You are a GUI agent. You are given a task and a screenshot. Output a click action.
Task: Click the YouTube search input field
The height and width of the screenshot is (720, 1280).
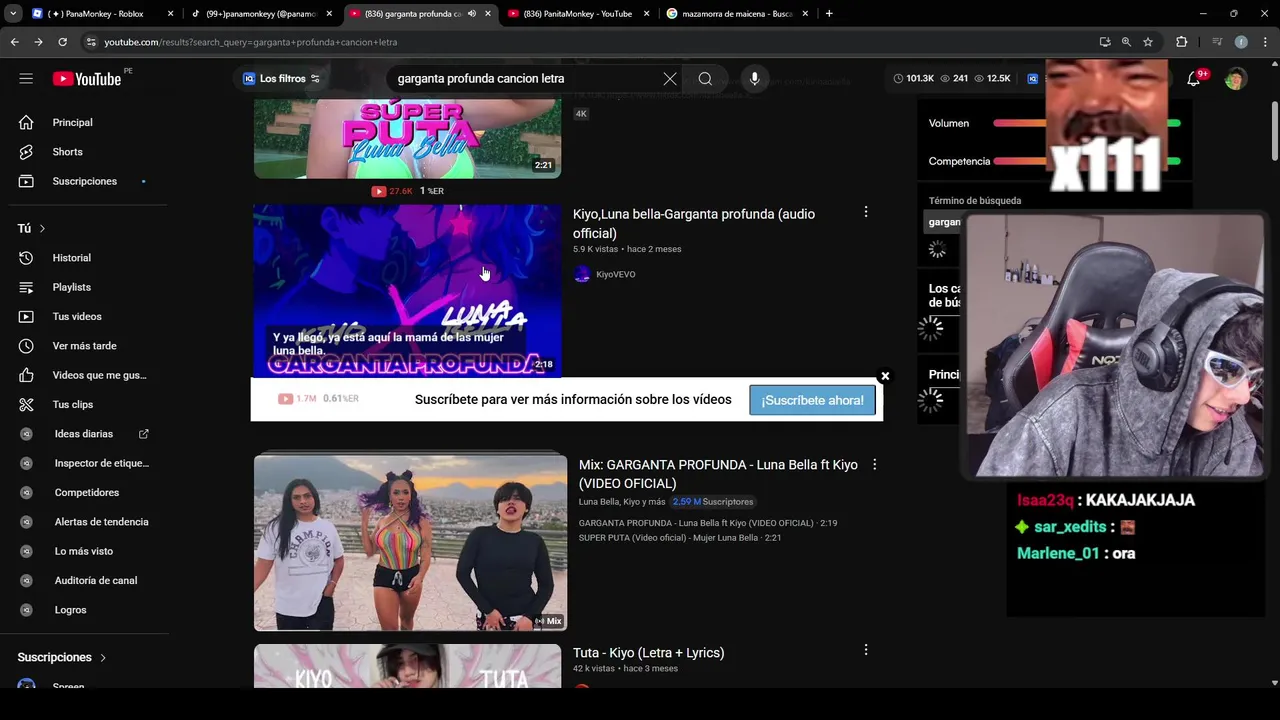(x=525, y=79)
